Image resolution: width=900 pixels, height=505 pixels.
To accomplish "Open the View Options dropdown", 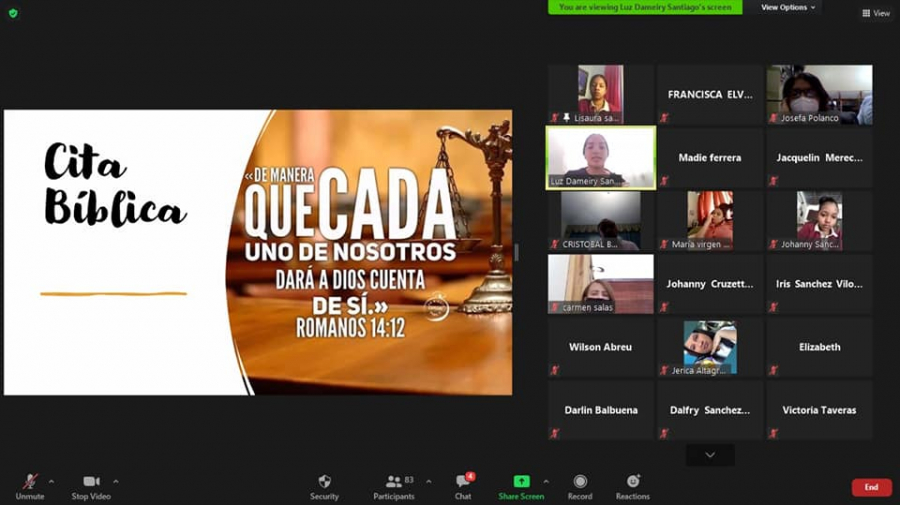I will click(x=788, y=7).
